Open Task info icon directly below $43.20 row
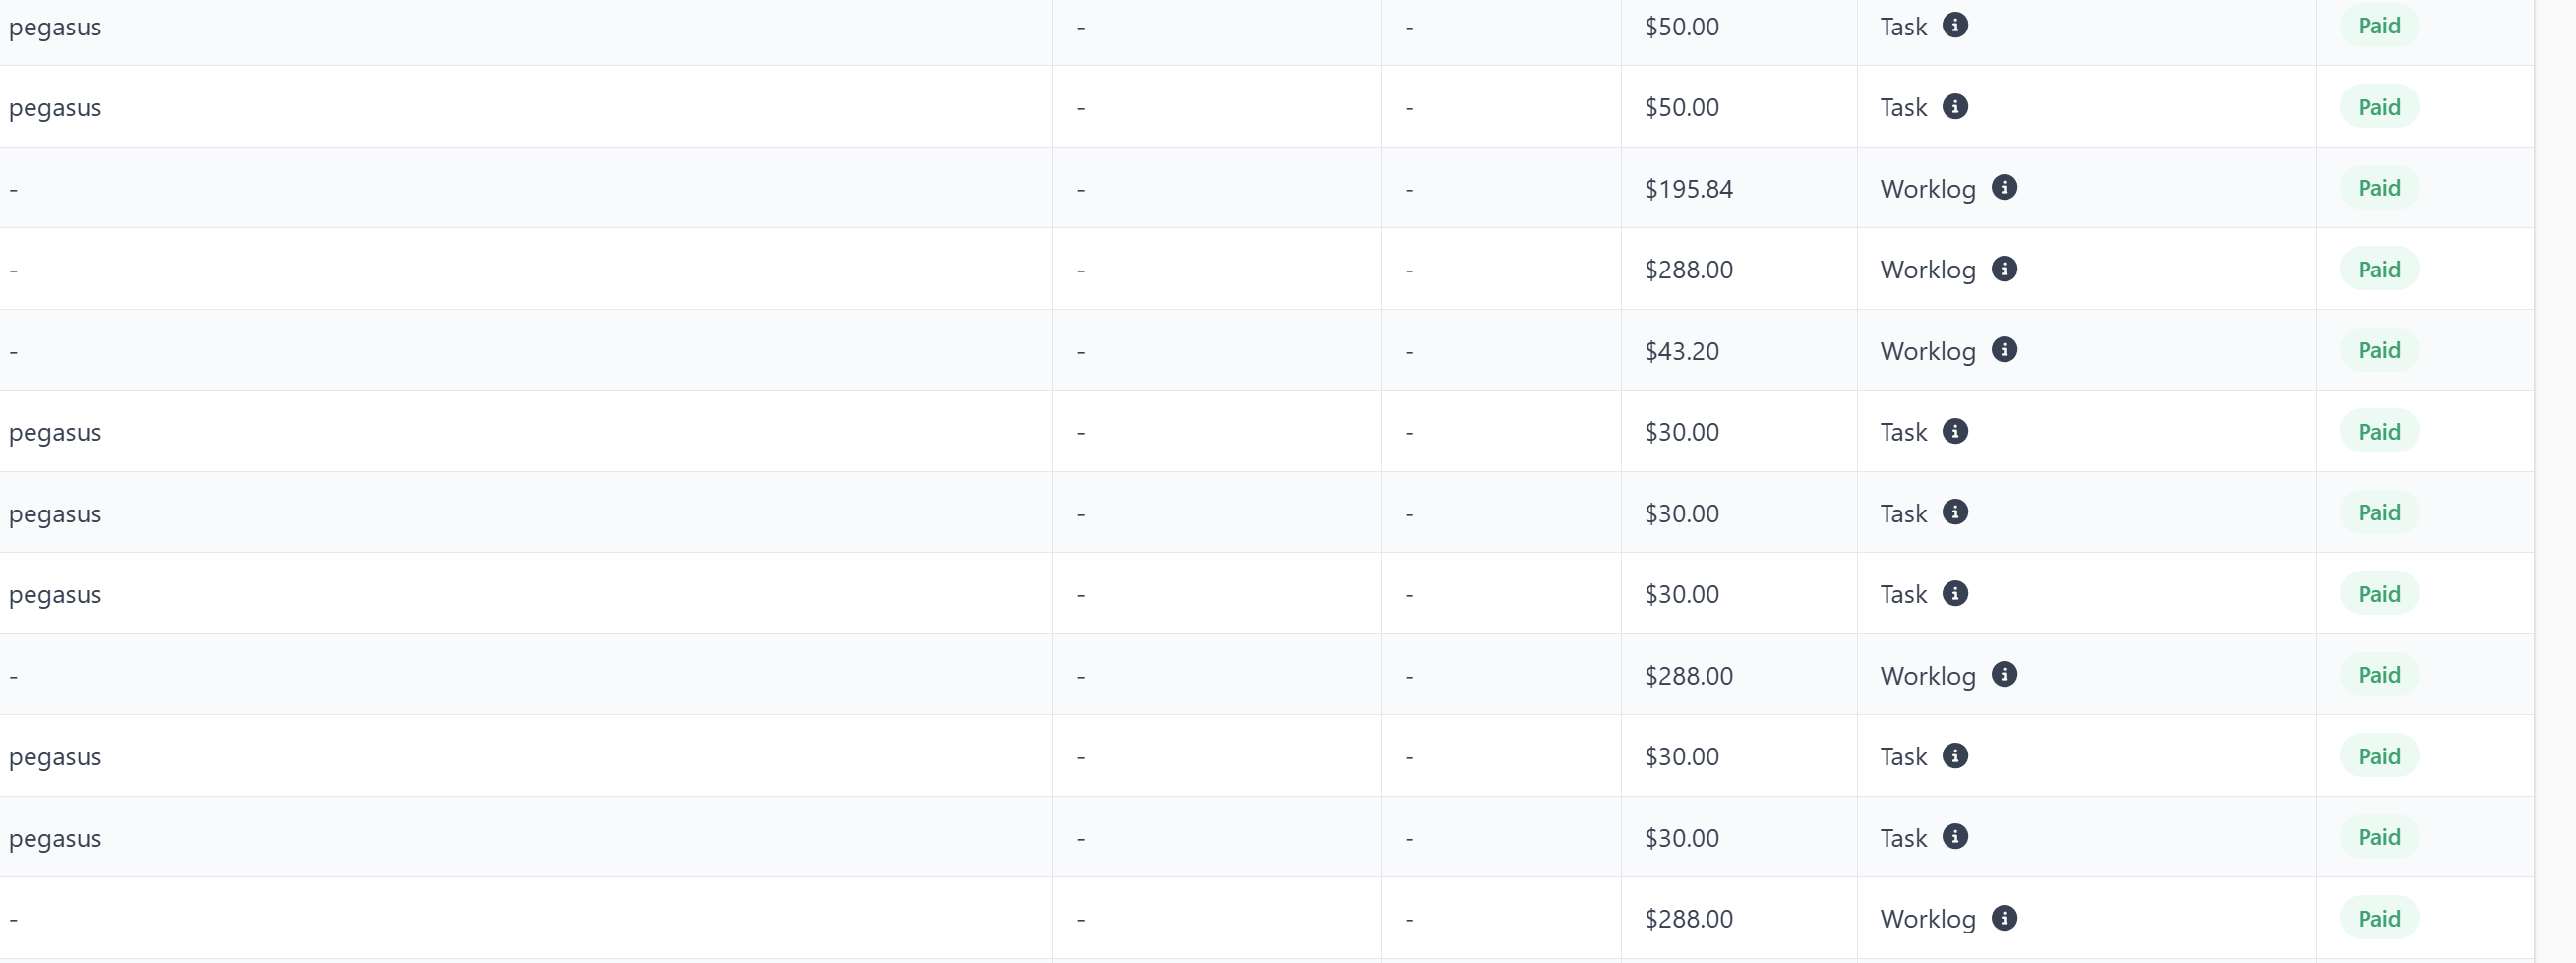 (x=1955, y=431)
